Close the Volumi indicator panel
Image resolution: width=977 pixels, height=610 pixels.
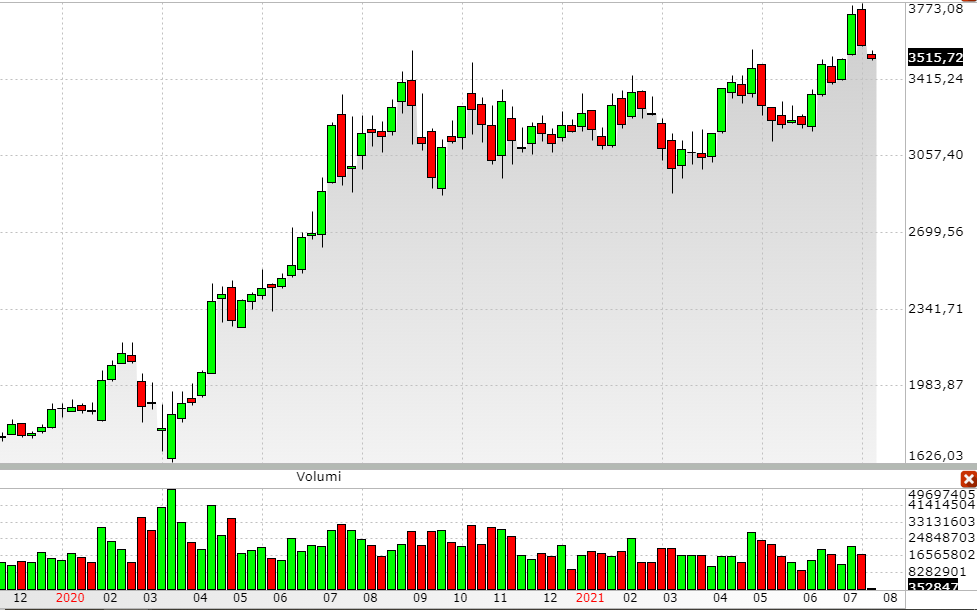pyautogui.click(x=968, y=479)
